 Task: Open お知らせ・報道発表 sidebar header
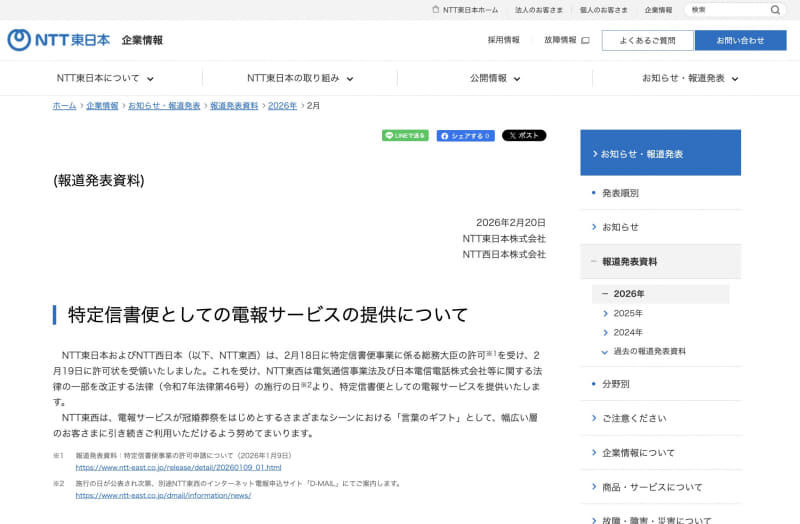[661, 153]
